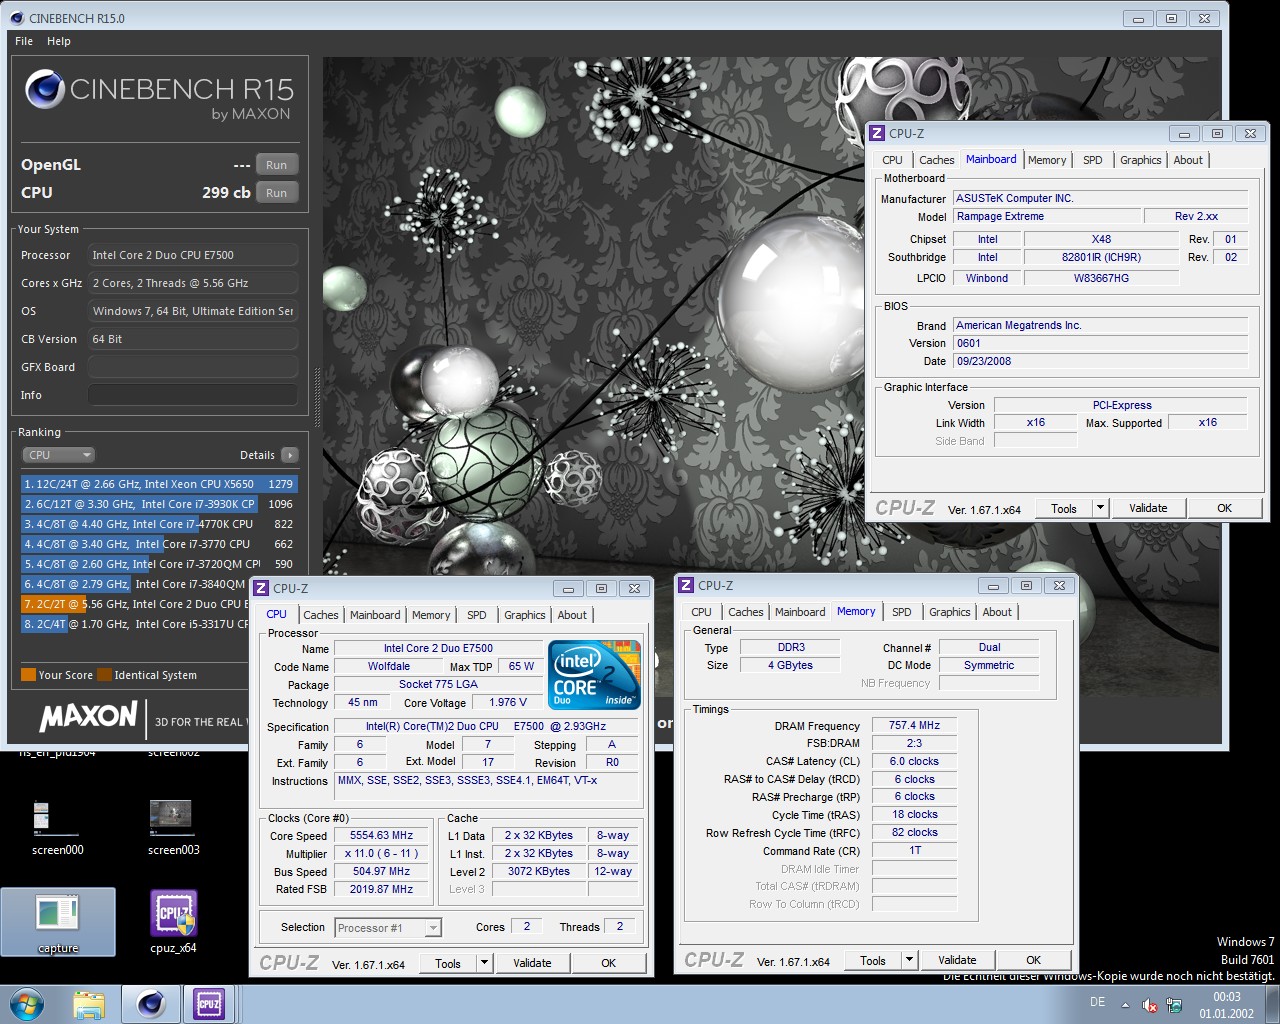Click OK in Mainboard CPU-Z window
The height and width of the screenshot is (1024, 1280).
pos(1224,508)
